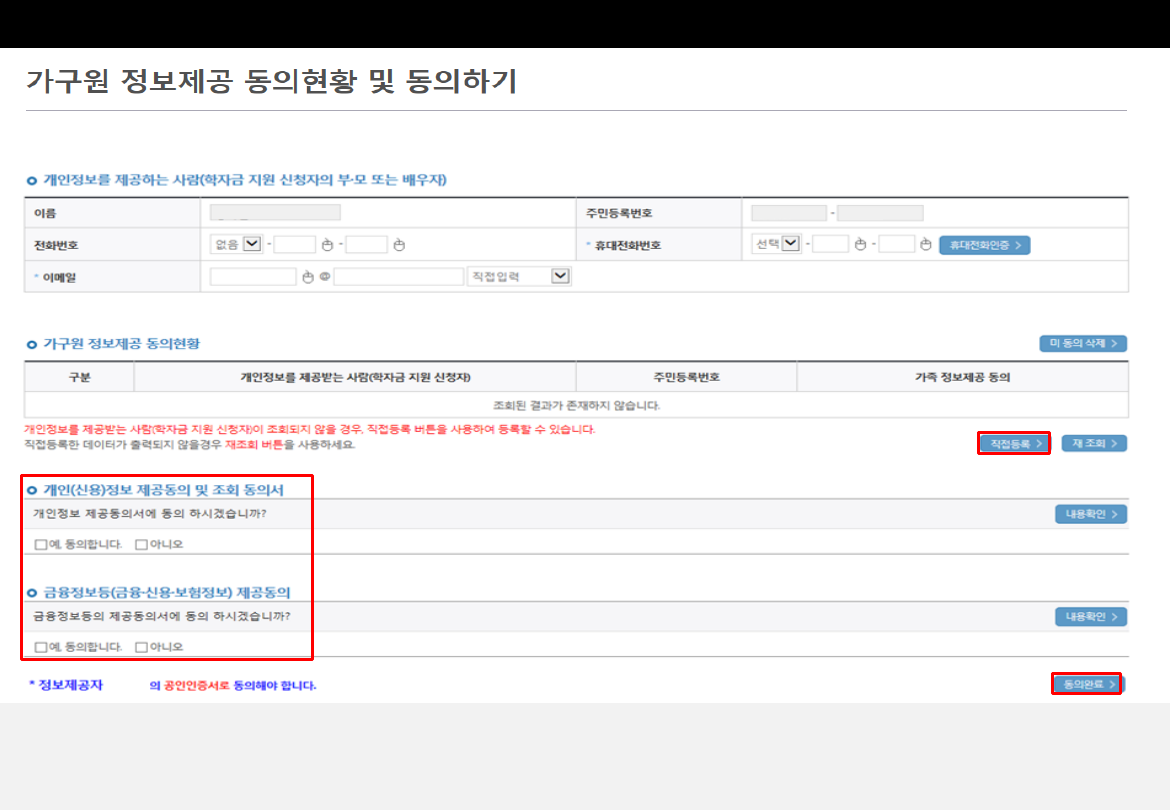Viewport: 1170px width, 810px height.
Task: Click the mouse-input icon beside the email ID field
Action: coord(308,277)
